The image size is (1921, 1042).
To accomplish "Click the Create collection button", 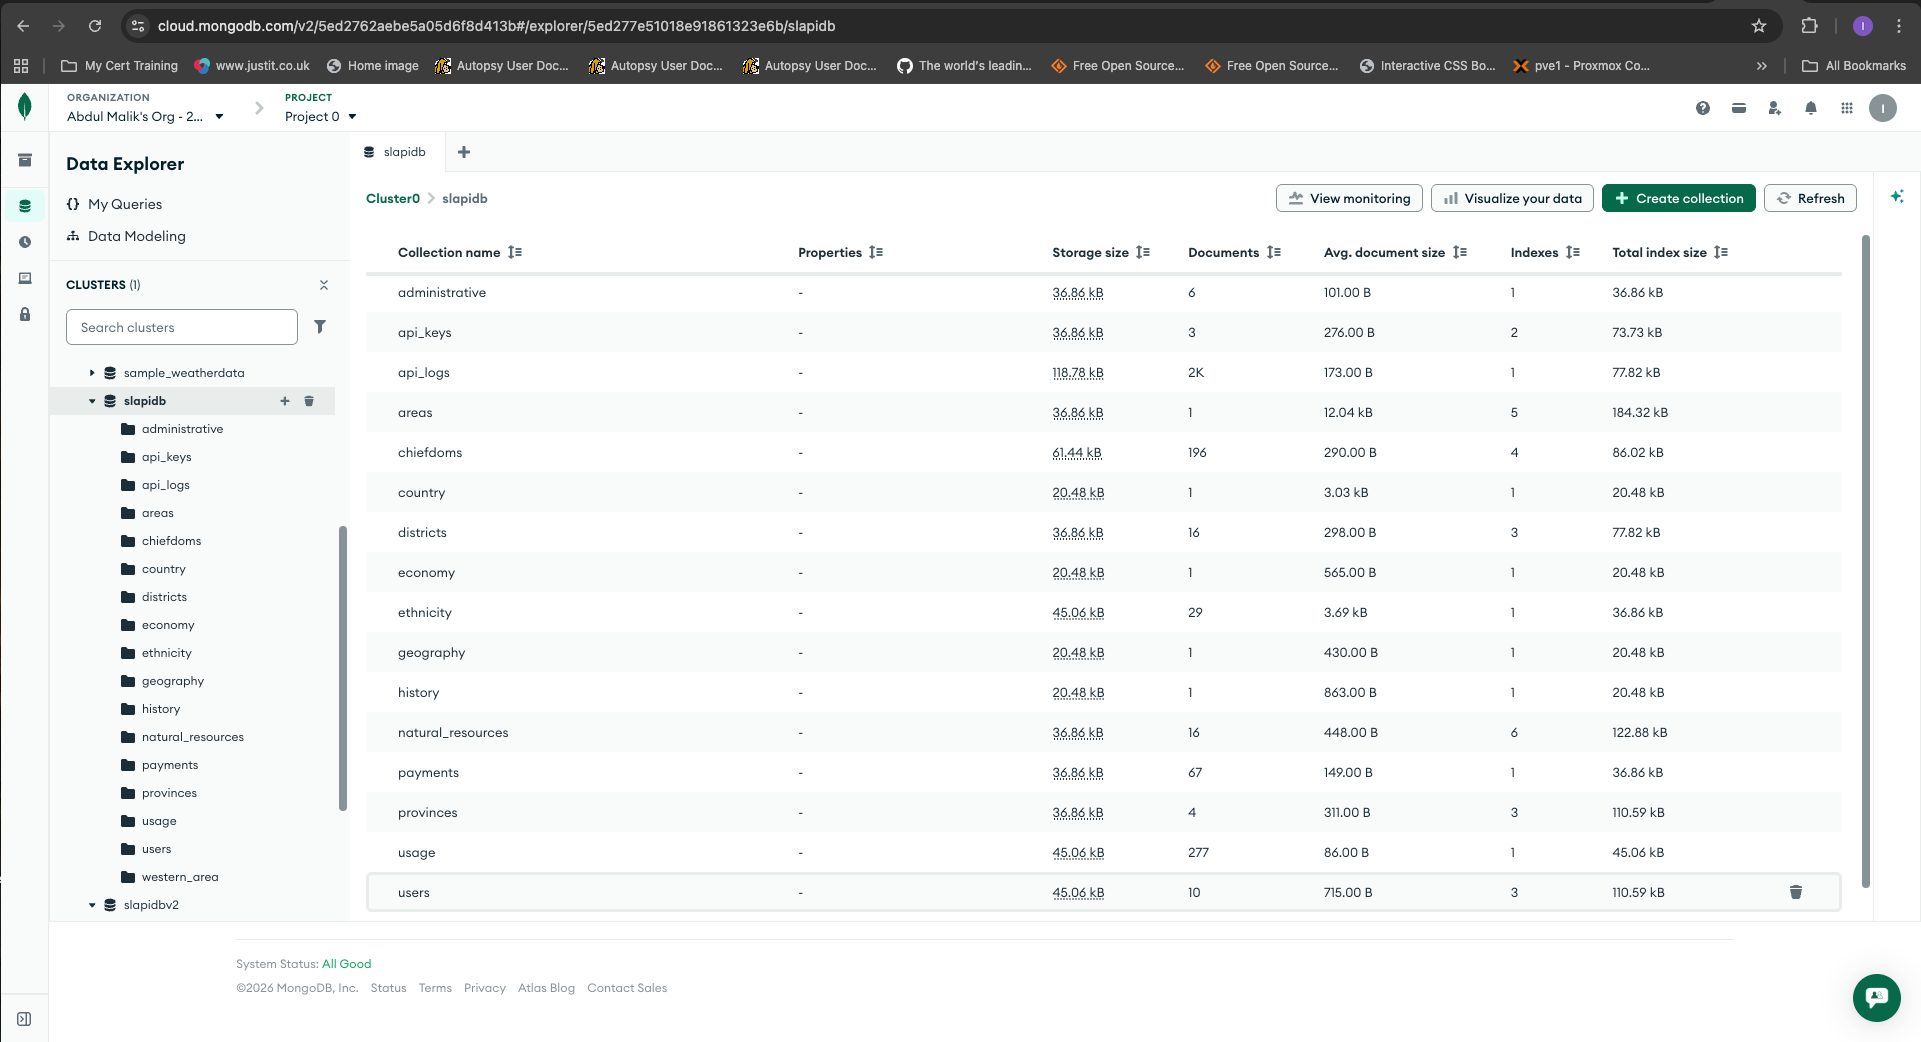I will click(x=1679, y=198).
